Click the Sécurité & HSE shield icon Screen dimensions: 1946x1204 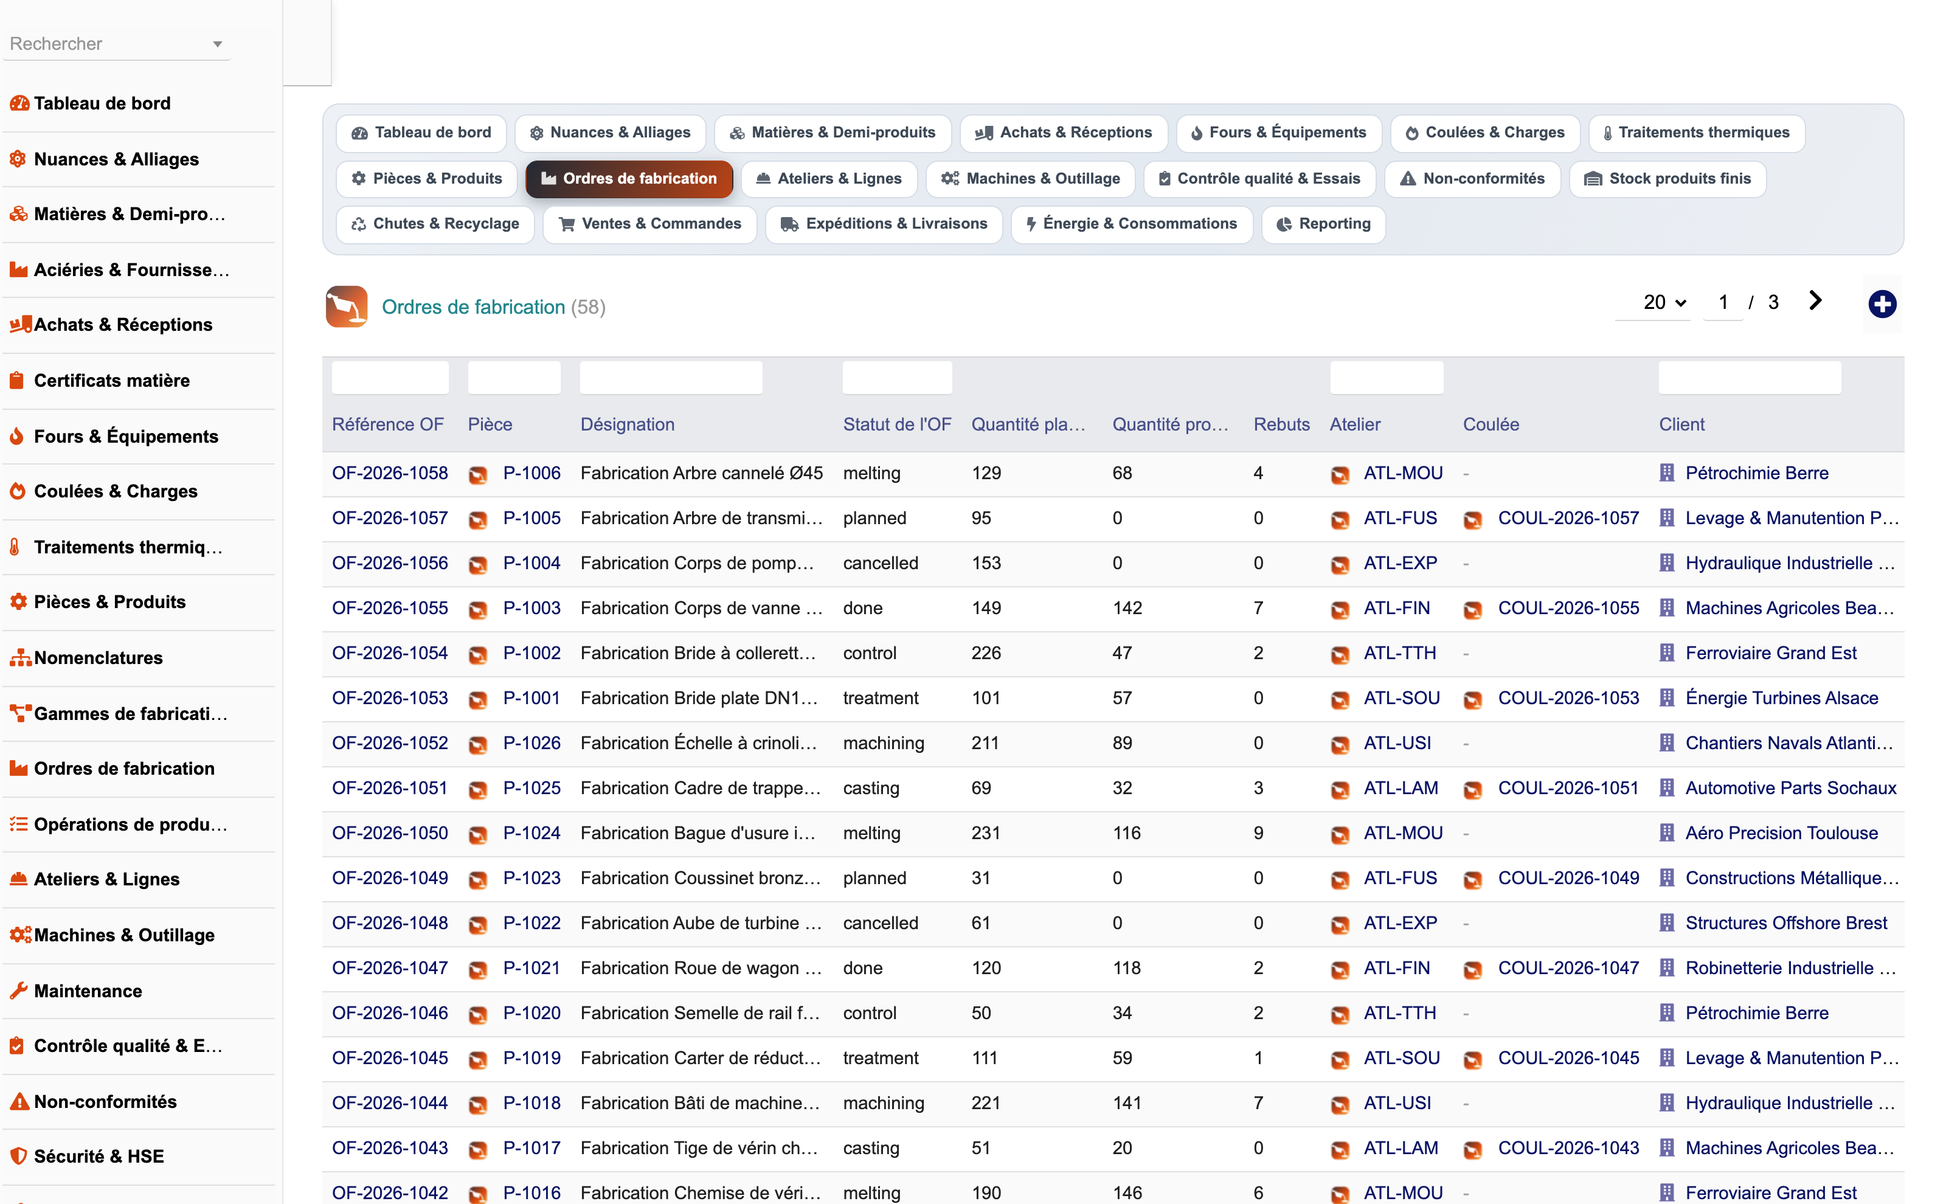coord(18,1156)
